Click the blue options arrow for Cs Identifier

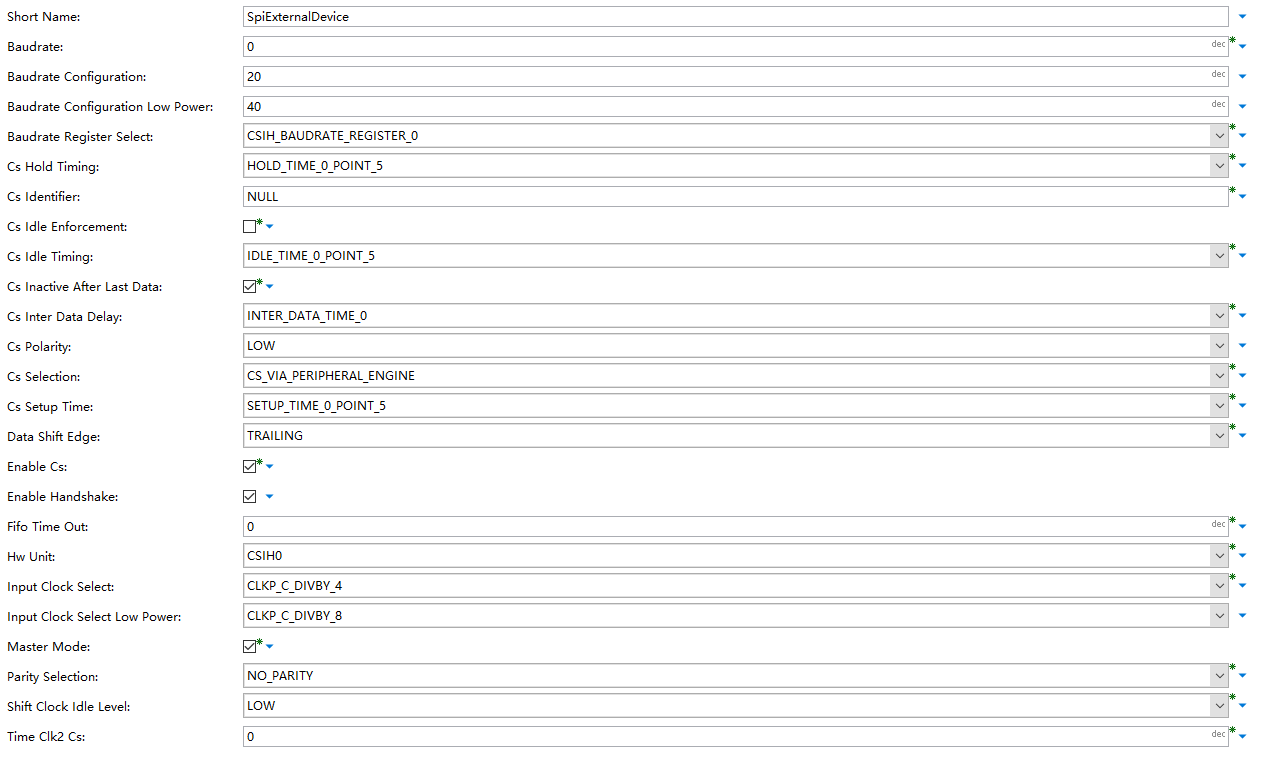1240,195
